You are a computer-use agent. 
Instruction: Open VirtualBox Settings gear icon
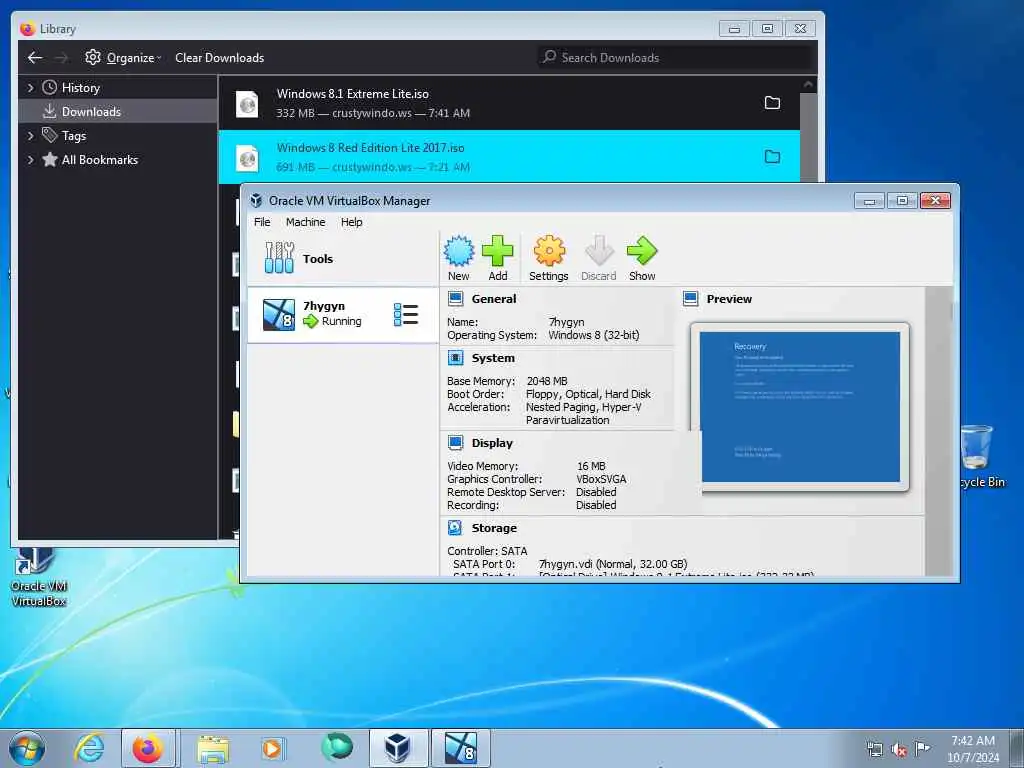pos(549,251)
